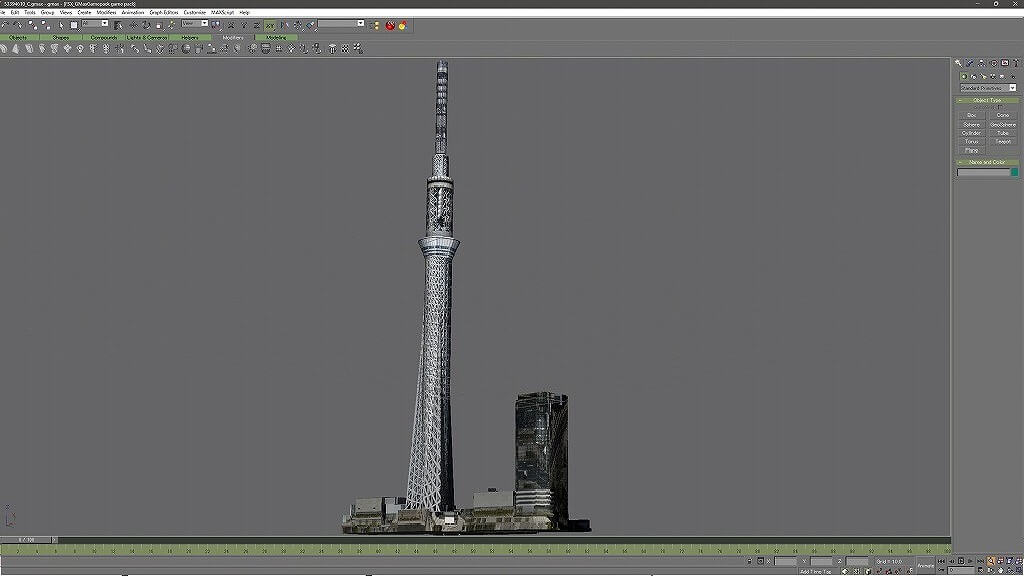Open the Edit menu
This screenshot has height=576, width=1024.
pos(14,12)
